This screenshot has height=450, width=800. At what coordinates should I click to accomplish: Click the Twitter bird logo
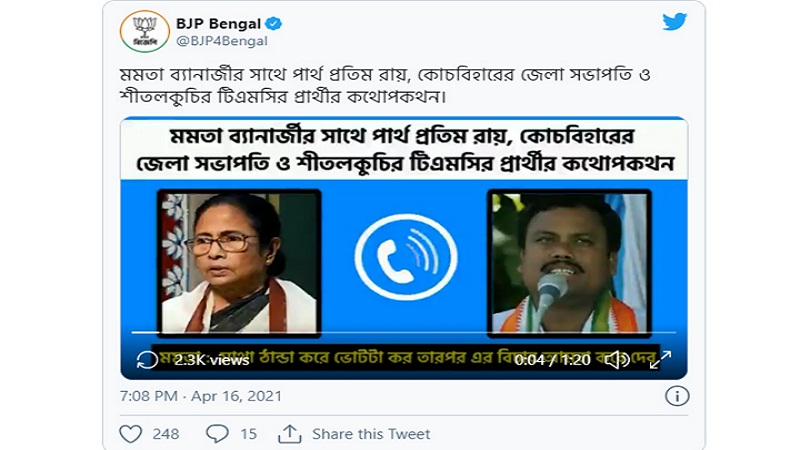coord(674,22)
